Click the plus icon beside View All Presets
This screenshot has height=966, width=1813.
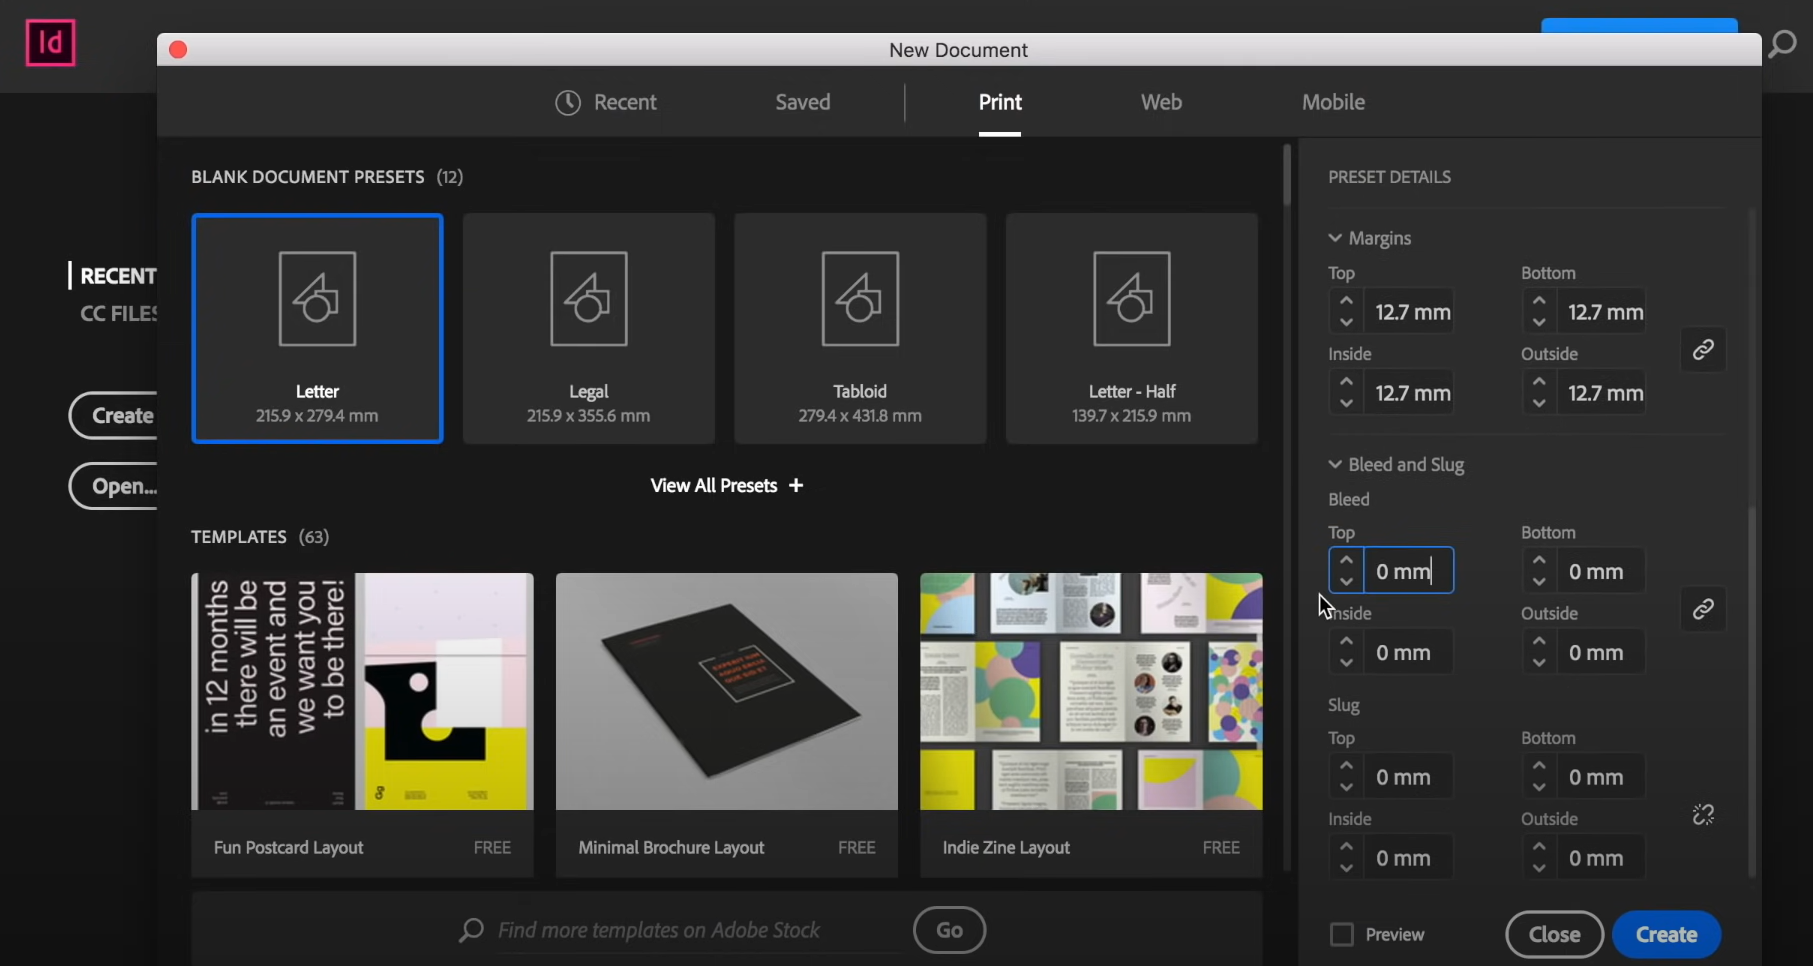[796, 486]
